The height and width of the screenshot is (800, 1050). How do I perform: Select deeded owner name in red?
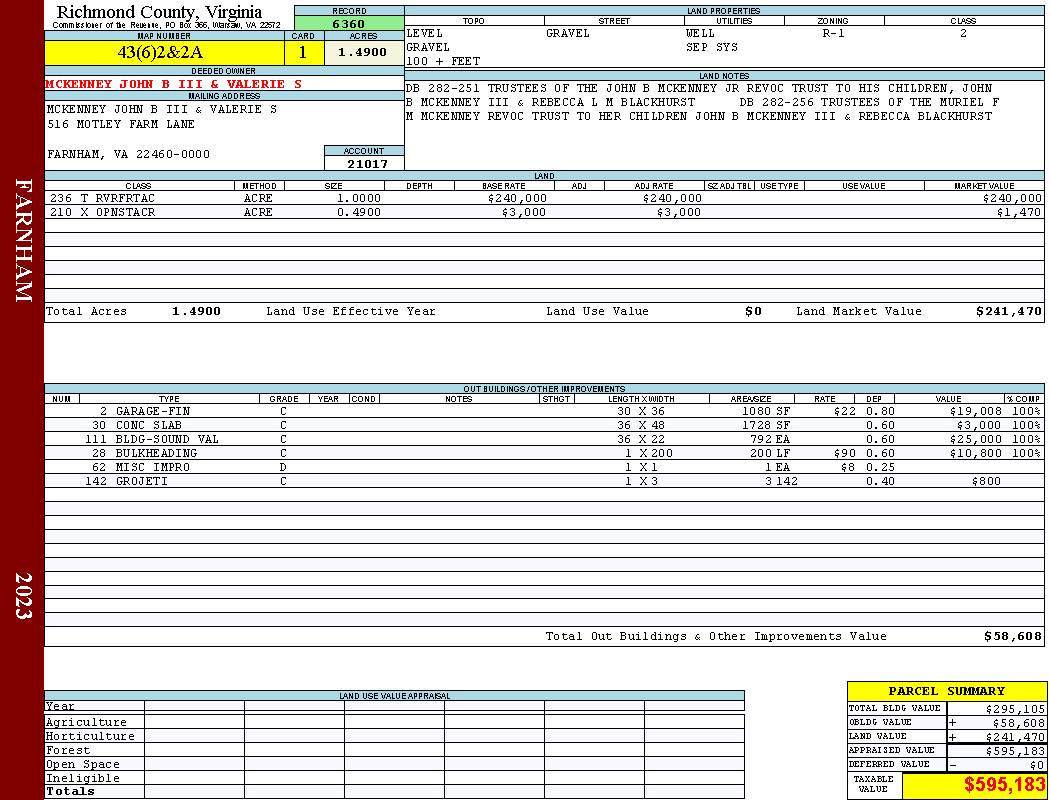click(173, 84)
